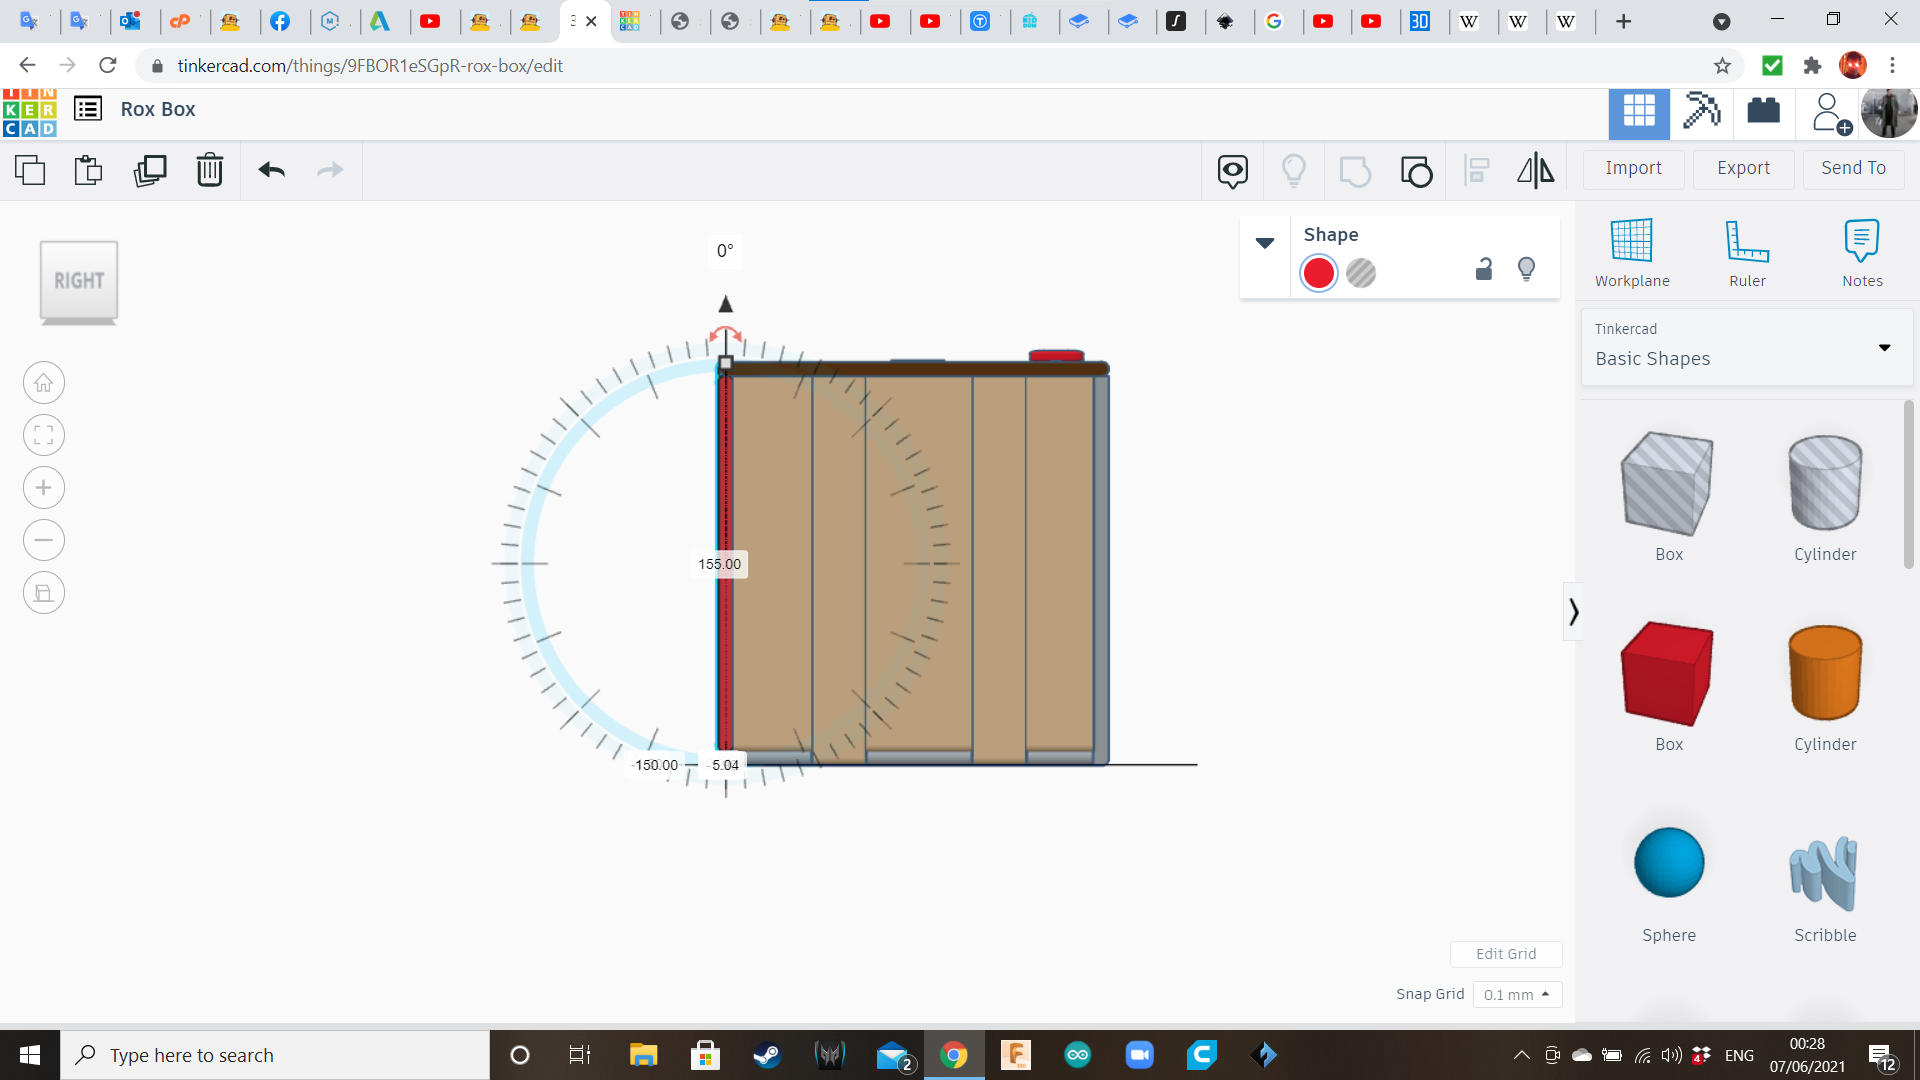Switch shape to Hole mode
The width and height of the screenshot is (1920, 1080).
coord(1360,273)
